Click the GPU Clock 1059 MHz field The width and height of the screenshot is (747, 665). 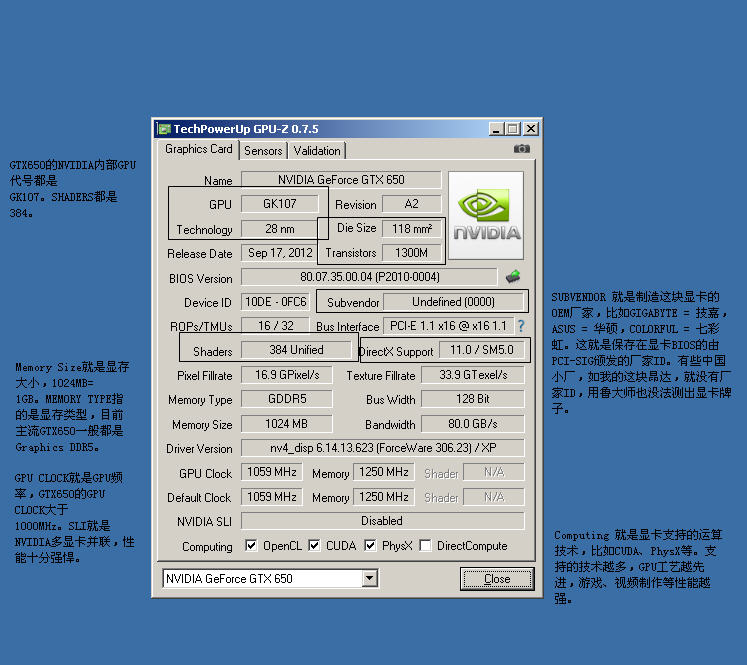272,472
